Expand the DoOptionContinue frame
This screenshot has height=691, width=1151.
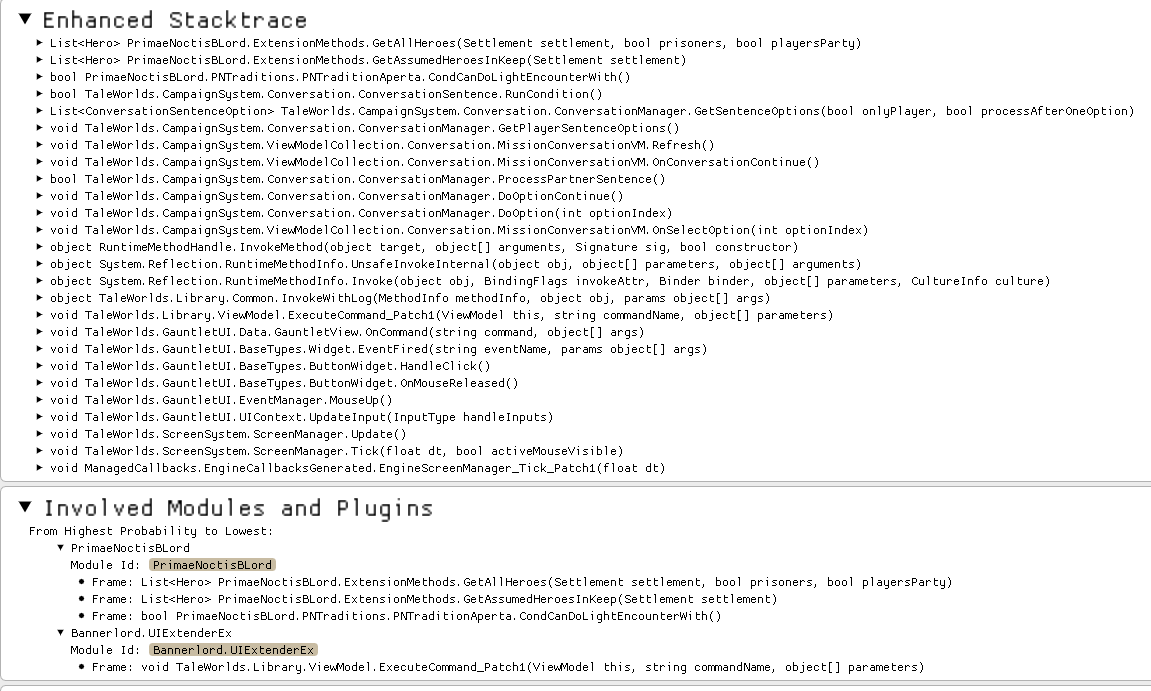[40, 196]
